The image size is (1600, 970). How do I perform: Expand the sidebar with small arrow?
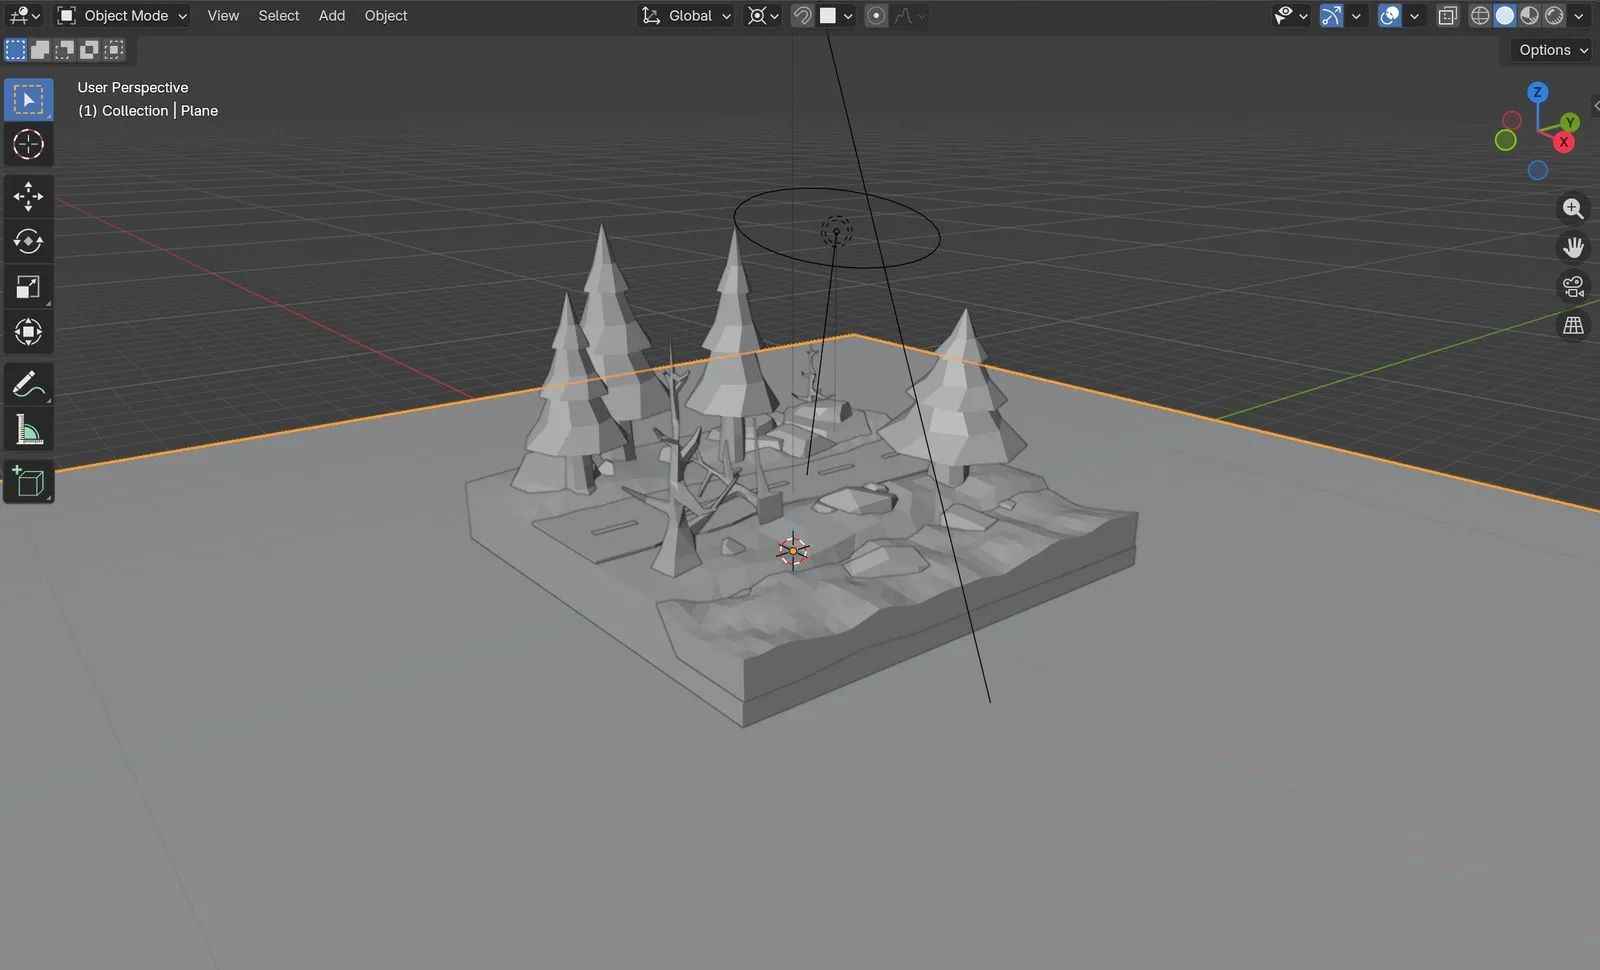click(1596, 105)
